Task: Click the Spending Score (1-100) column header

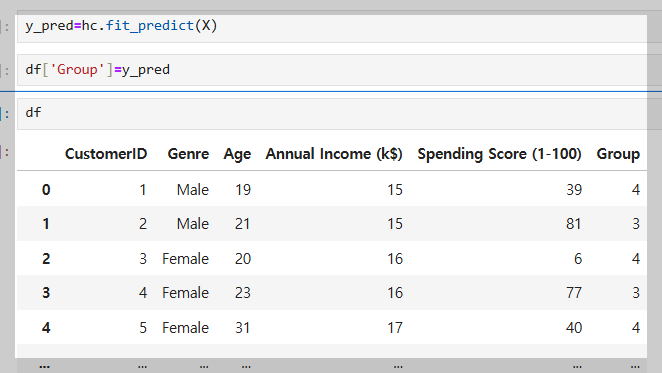Action: coord(499,154)
